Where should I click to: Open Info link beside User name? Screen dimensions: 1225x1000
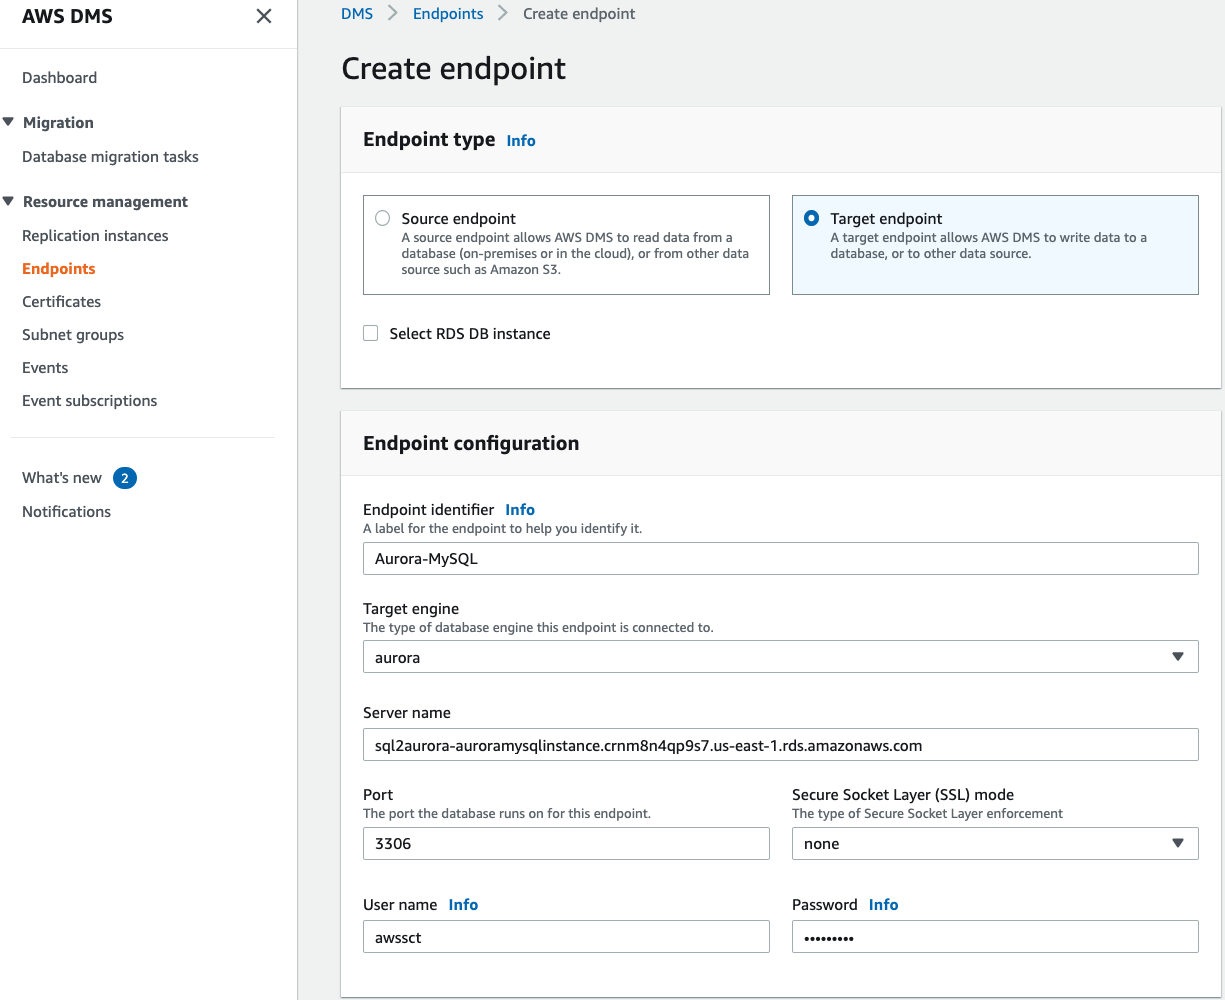[x=463, y=905]
